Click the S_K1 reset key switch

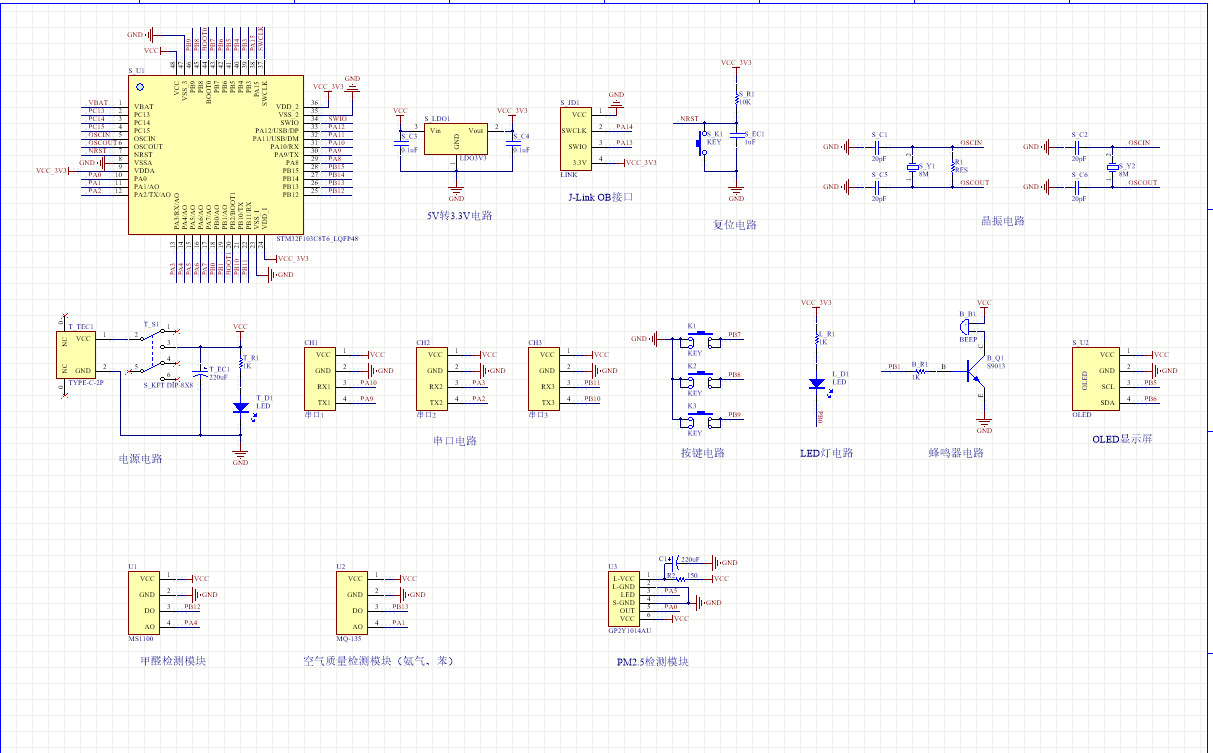(x=702, y=142)
